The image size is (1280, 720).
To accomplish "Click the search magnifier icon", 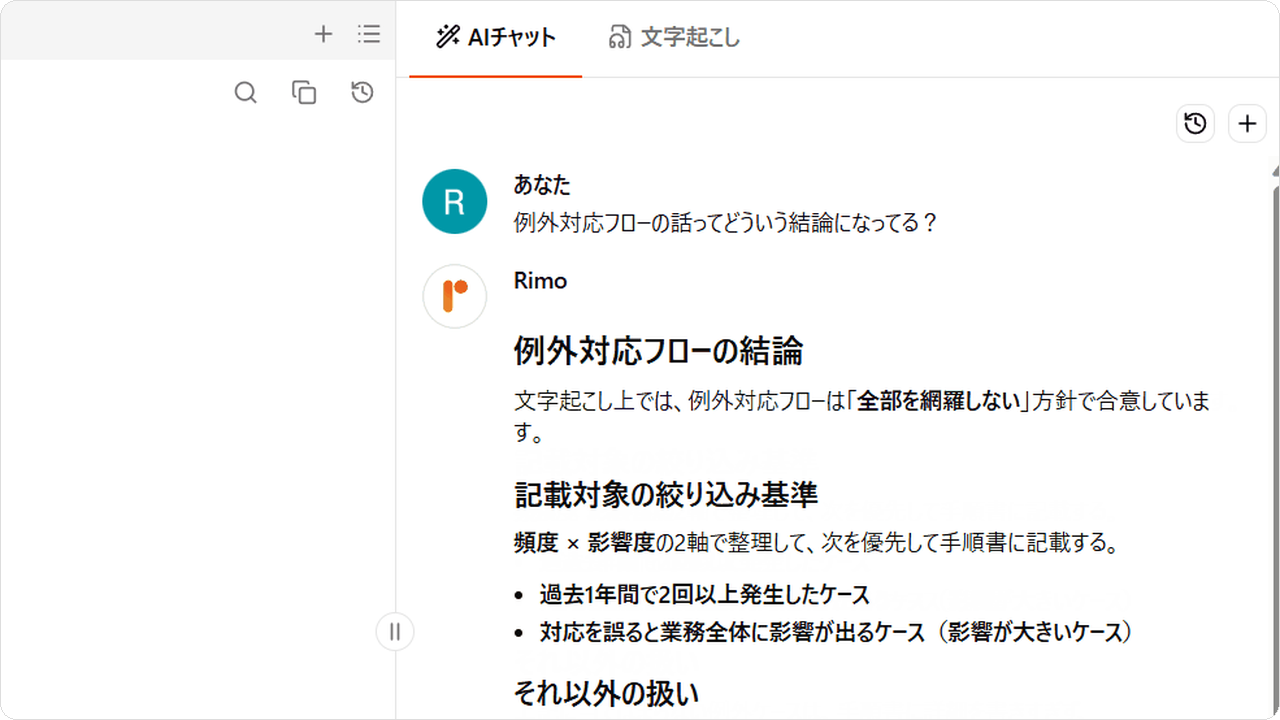I will [x=246, y=93].
